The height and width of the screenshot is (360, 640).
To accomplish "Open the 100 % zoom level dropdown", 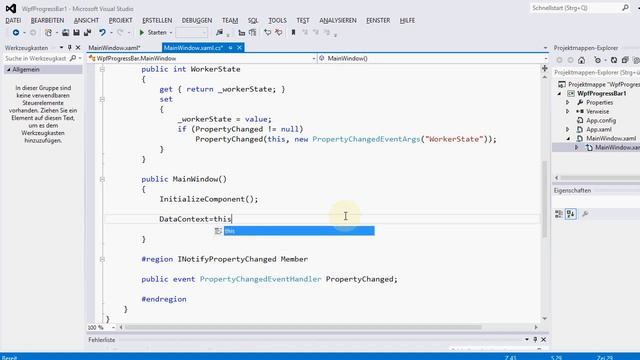I will tap(113, 327).
